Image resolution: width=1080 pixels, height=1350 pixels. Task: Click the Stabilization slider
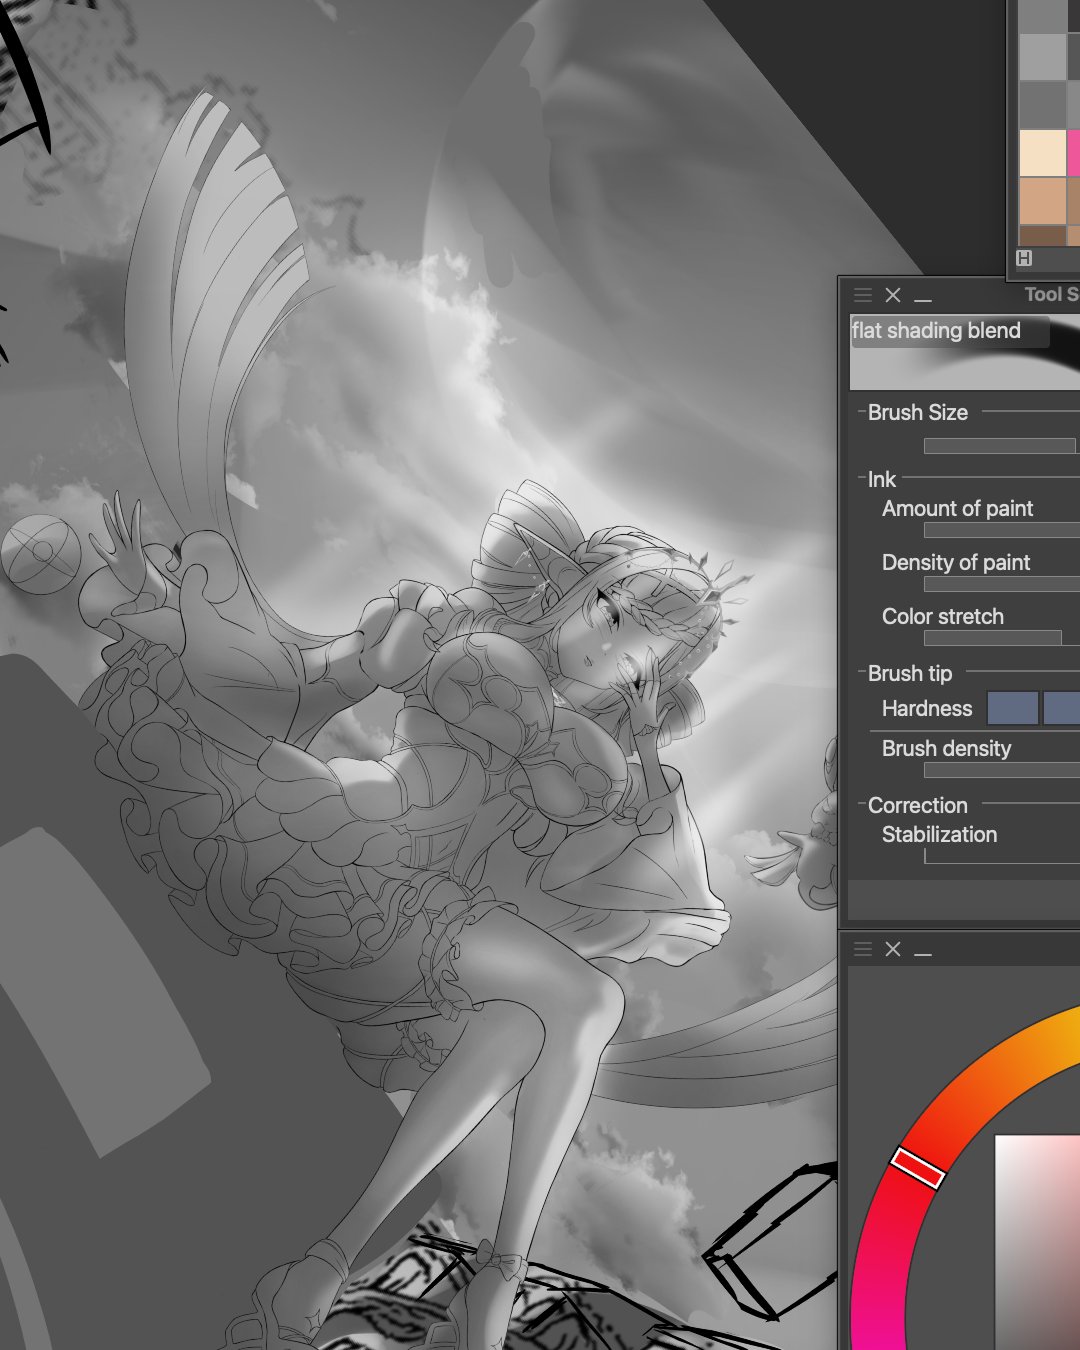tap(1002, 857)
